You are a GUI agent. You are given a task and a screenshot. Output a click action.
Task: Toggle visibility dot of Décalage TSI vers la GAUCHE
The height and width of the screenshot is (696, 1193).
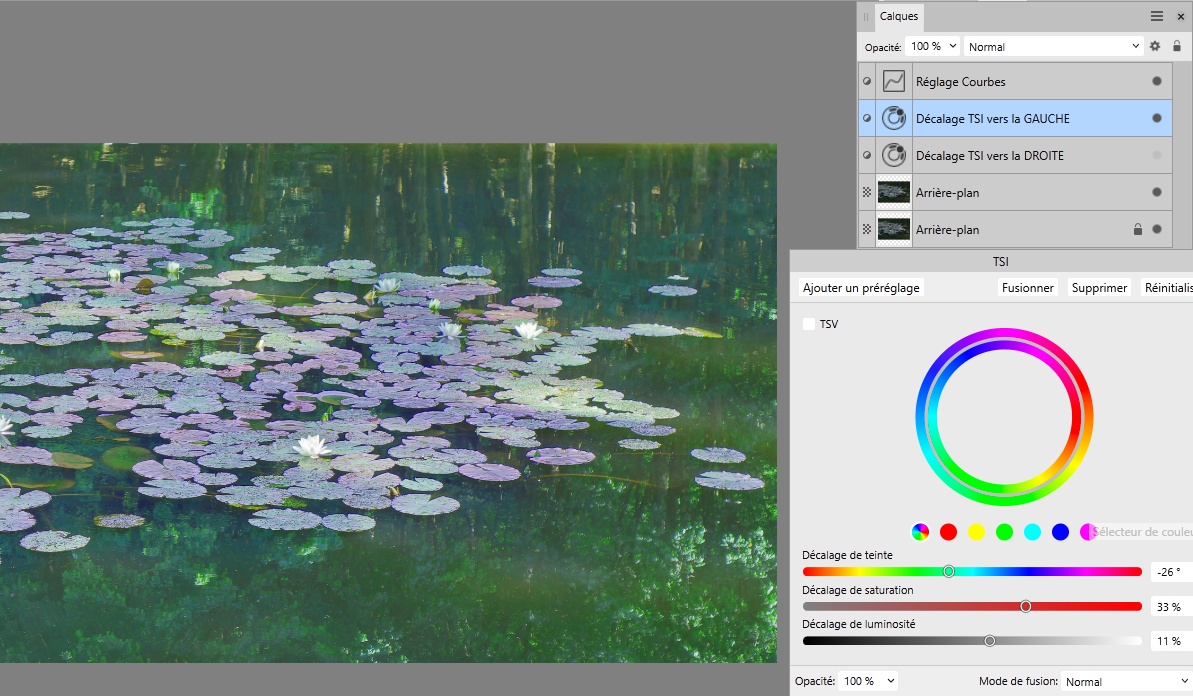coord(1157,118)
